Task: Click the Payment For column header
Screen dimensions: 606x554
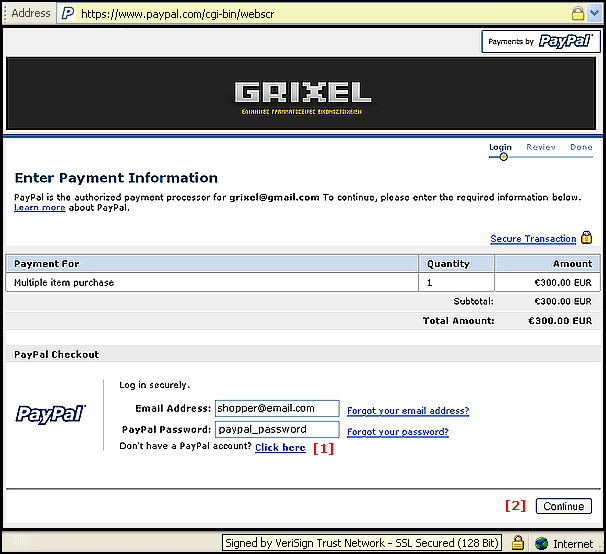Action: click(x=212, y=264)
